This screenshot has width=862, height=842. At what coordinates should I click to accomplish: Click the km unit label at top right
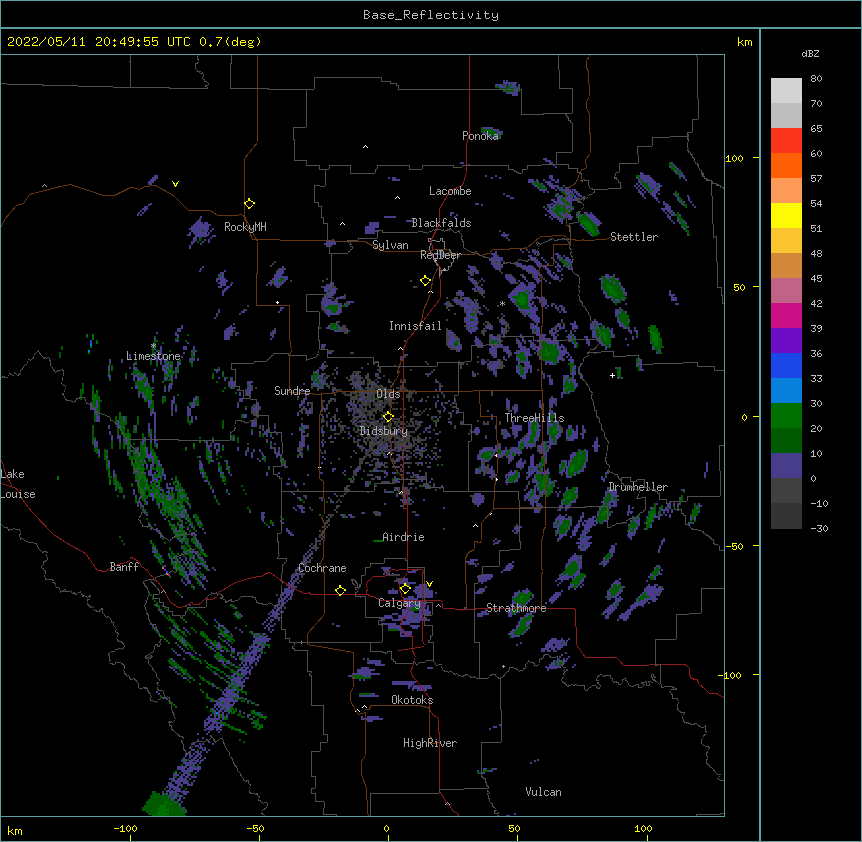(x=744, y=42)
